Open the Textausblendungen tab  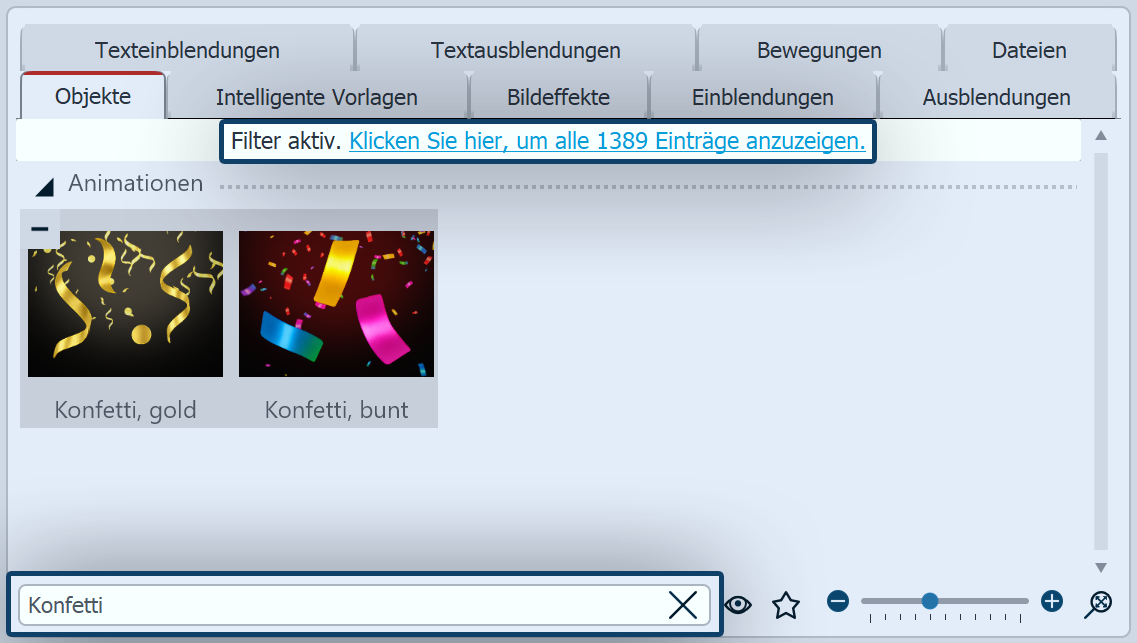(526, 50)
